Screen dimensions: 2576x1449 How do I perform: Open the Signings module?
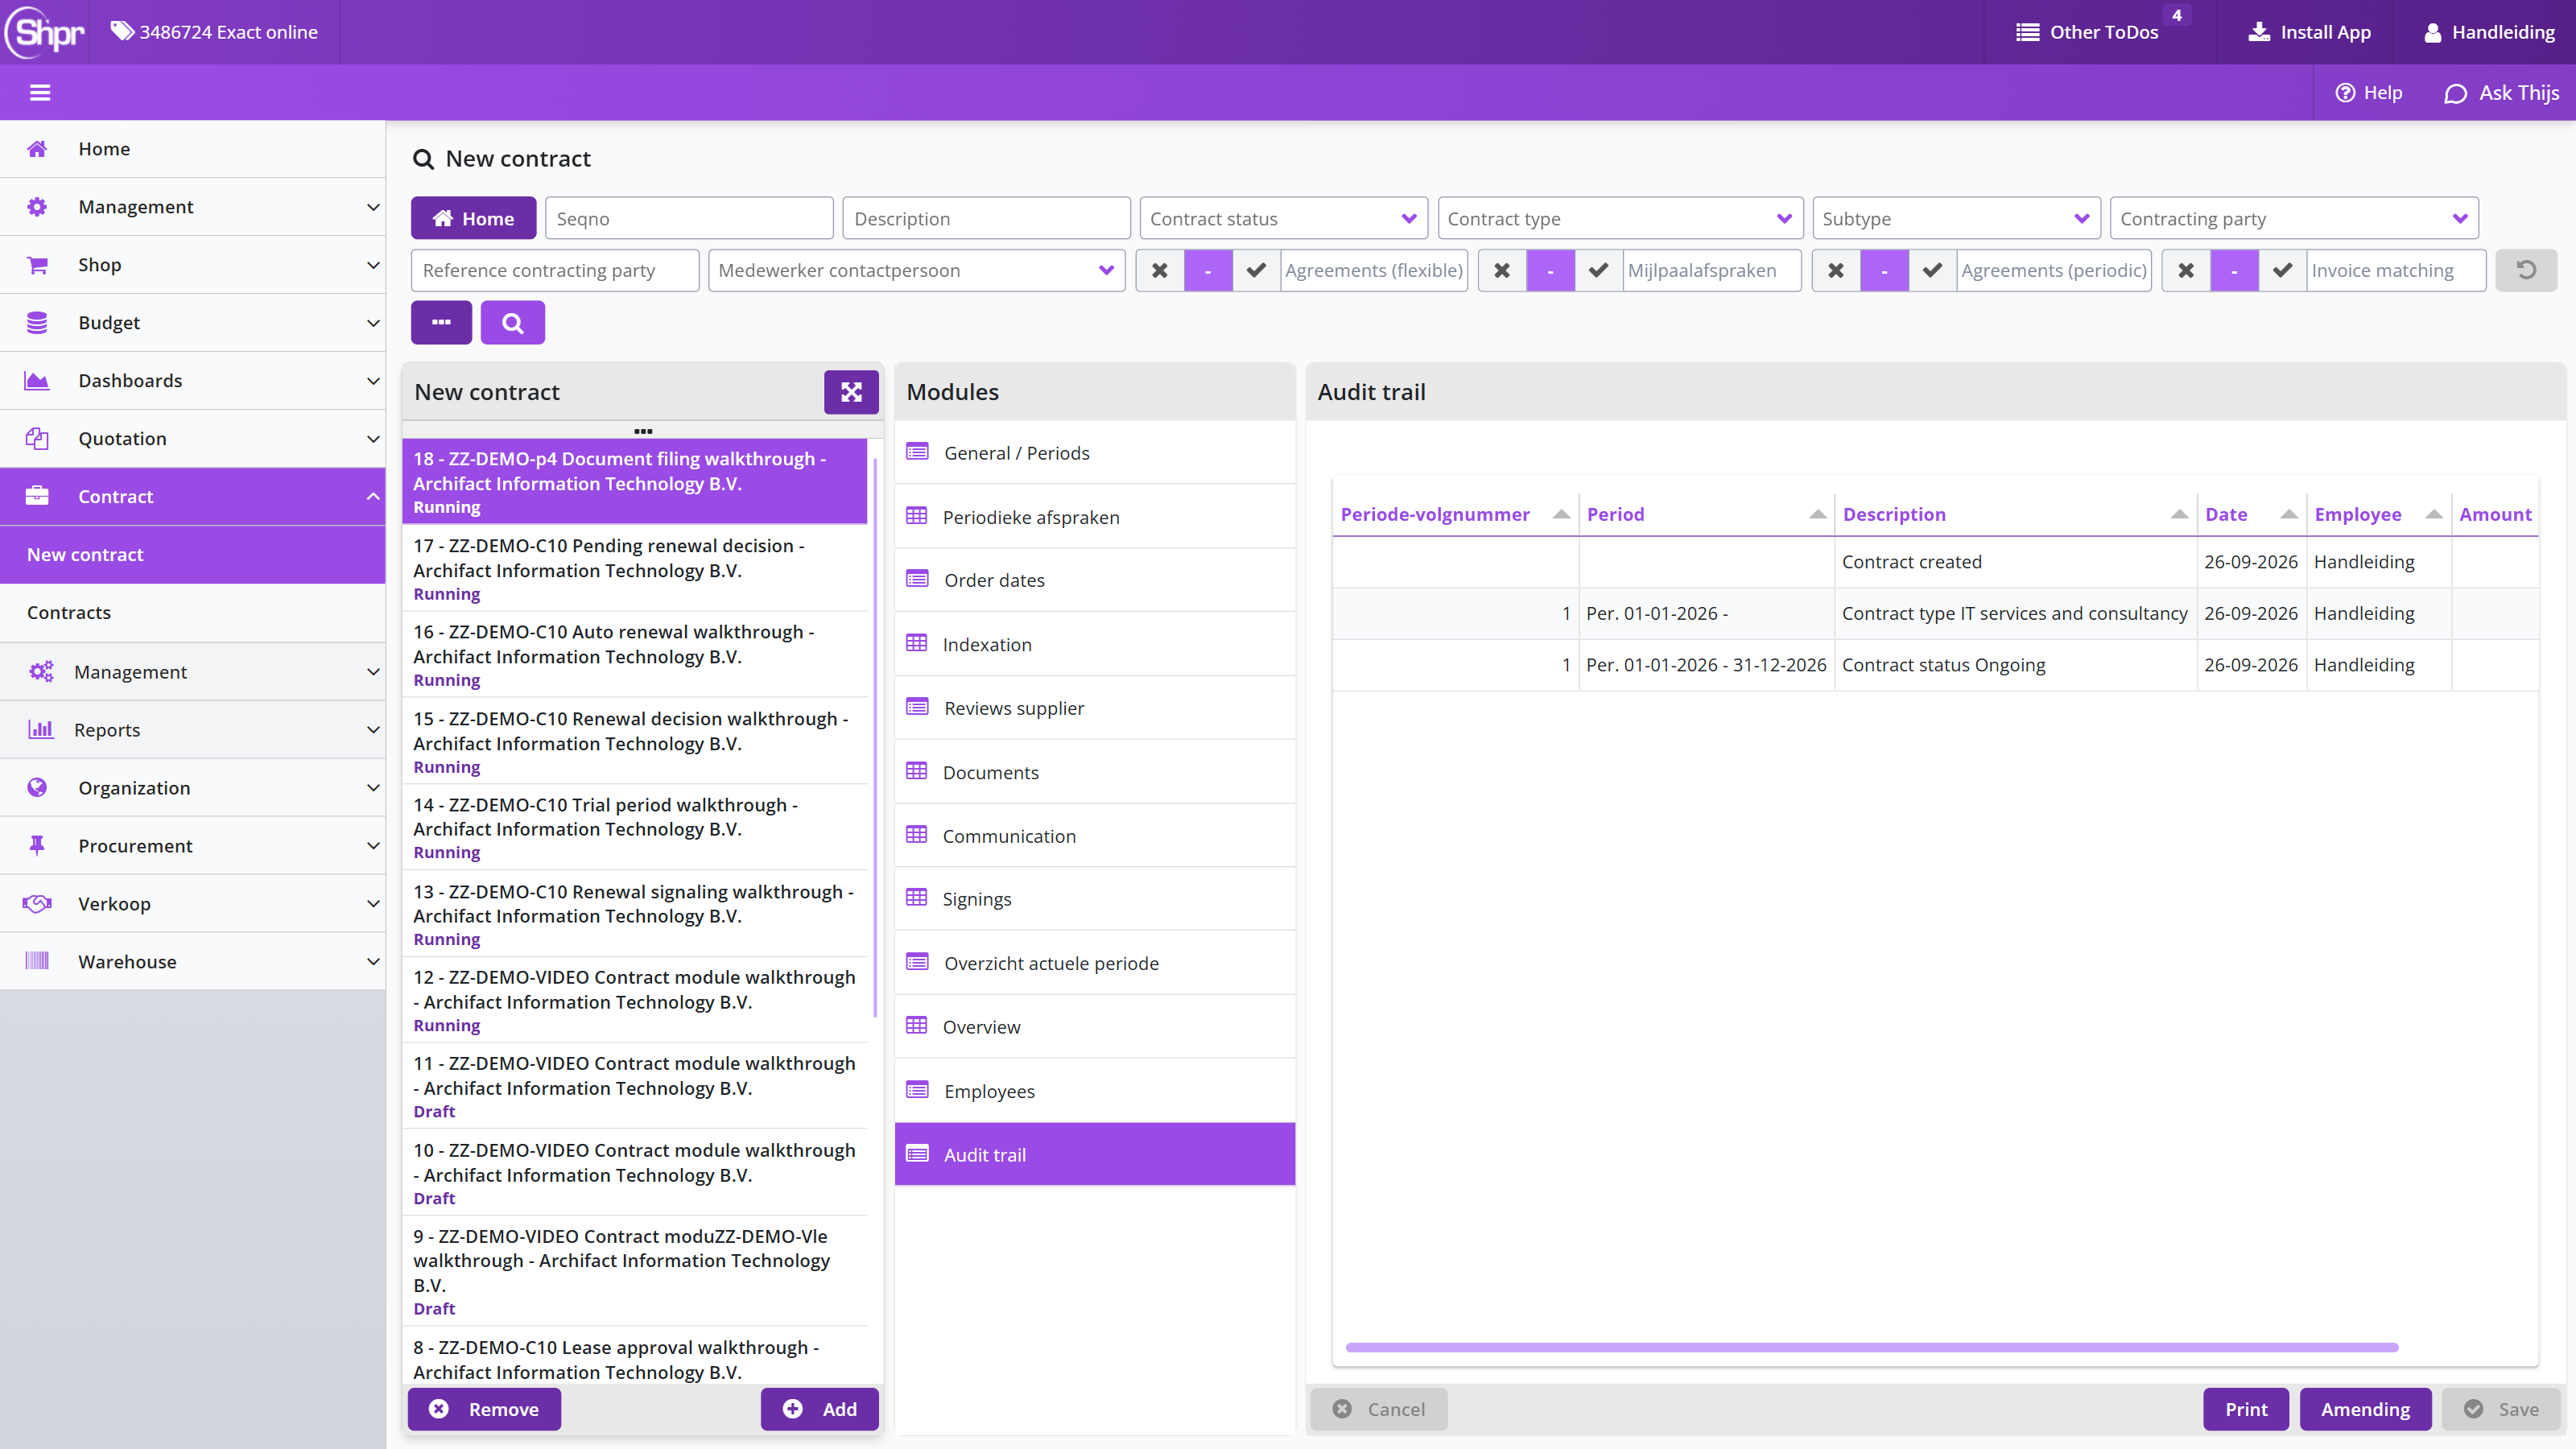pyautogui.click(x=1095, y=899)
